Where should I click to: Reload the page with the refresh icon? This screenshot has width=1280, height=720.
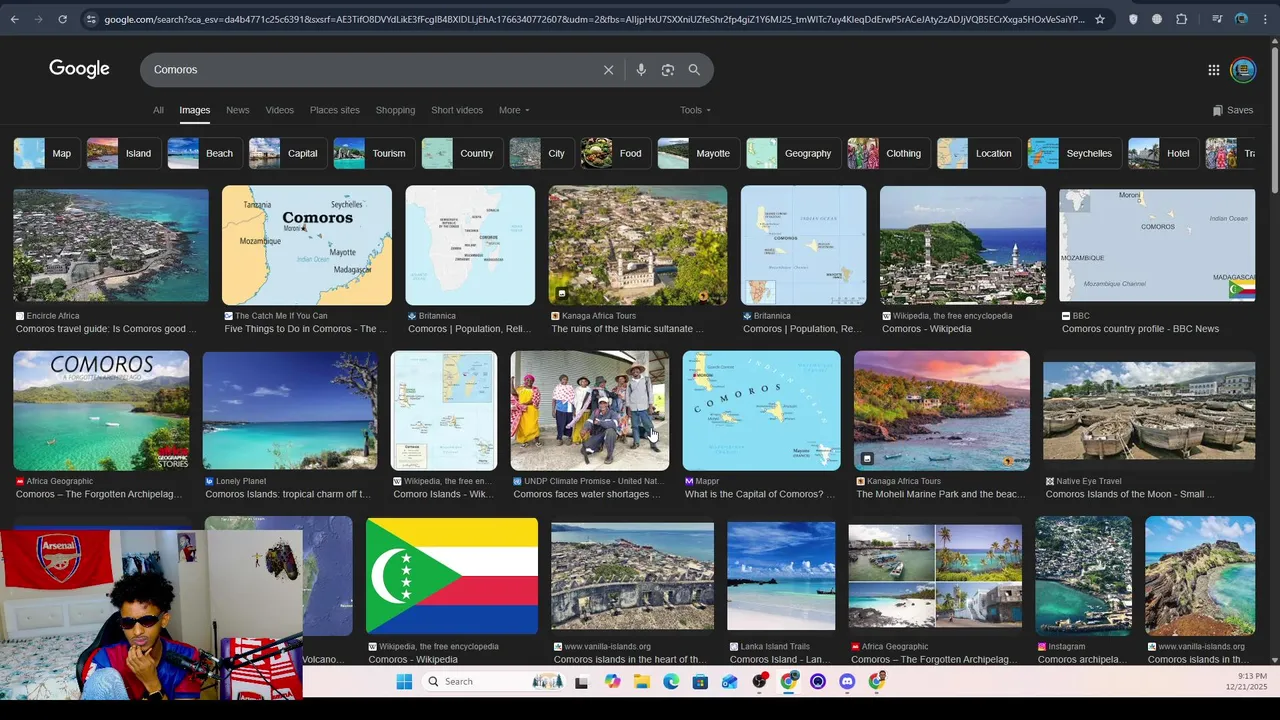(62, 19)
